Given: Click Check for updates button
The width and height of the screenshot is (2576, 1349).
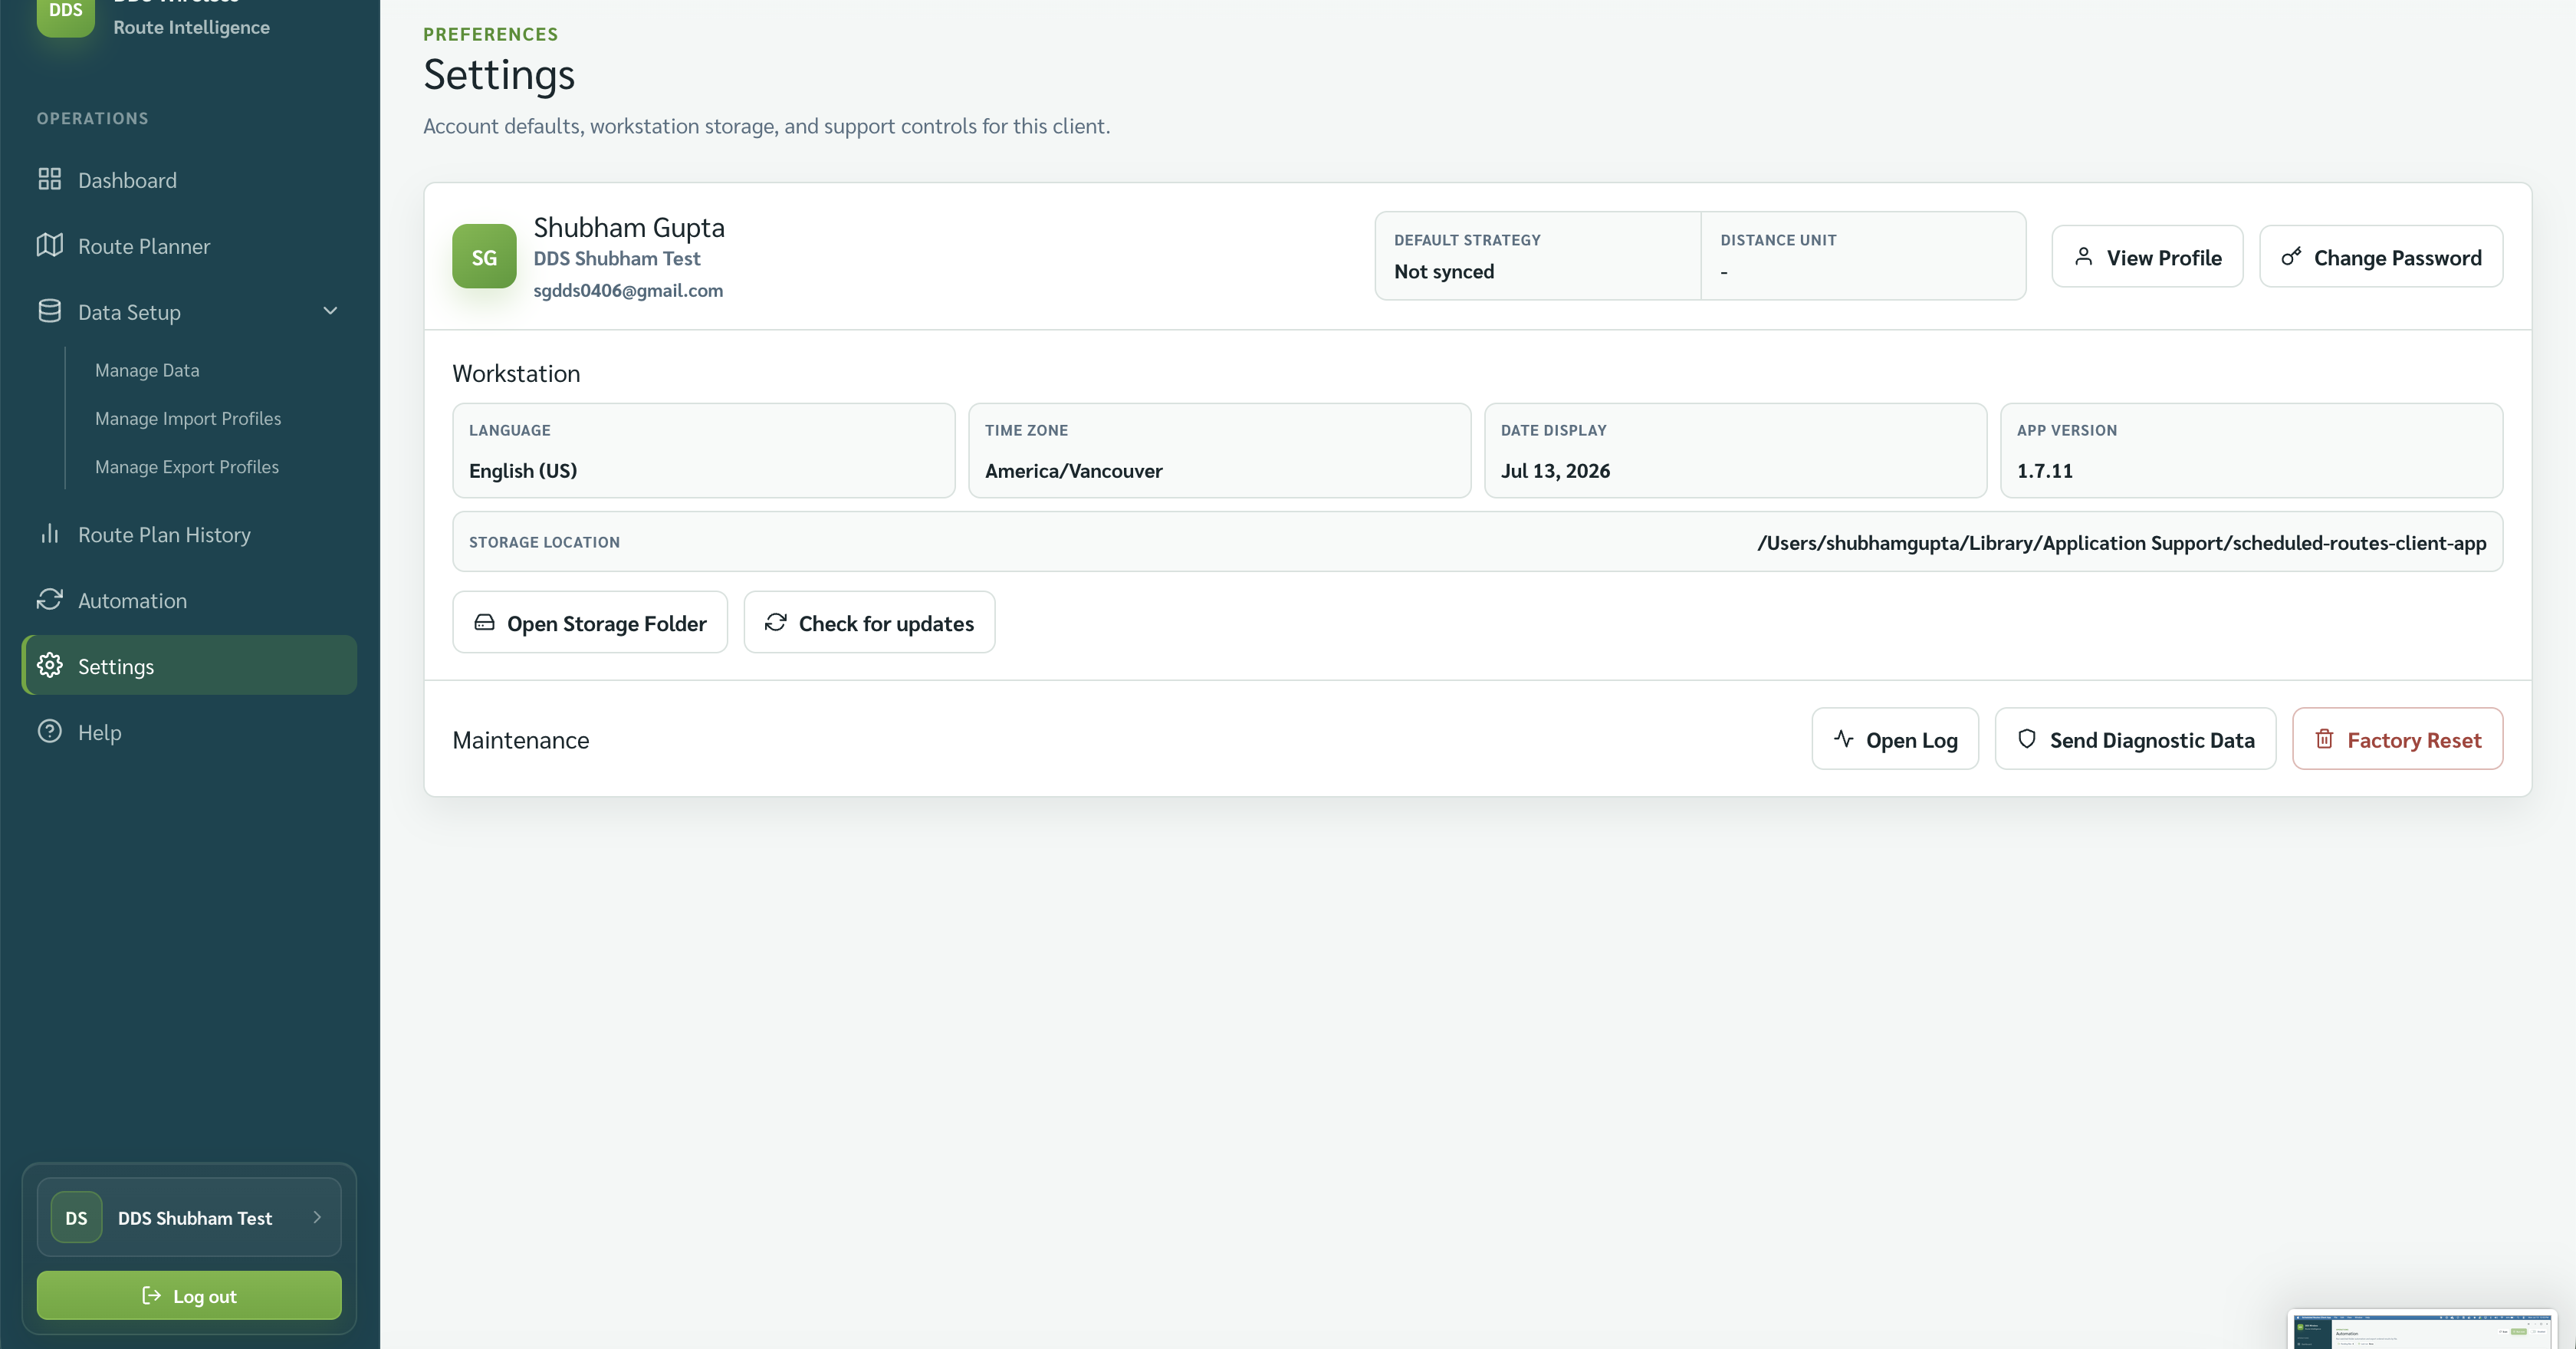Looking at the screenshot, I should pyautogui.click(x=869, y=622).
